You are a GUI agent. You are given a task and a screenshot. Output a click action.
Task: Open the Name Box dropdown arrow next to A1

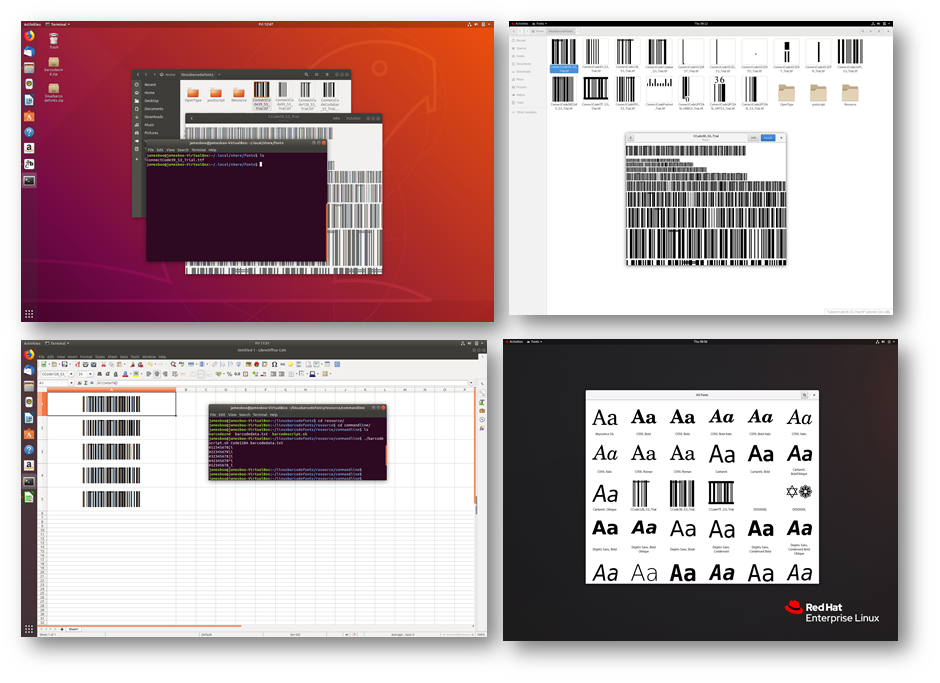(x=71, y=383)
